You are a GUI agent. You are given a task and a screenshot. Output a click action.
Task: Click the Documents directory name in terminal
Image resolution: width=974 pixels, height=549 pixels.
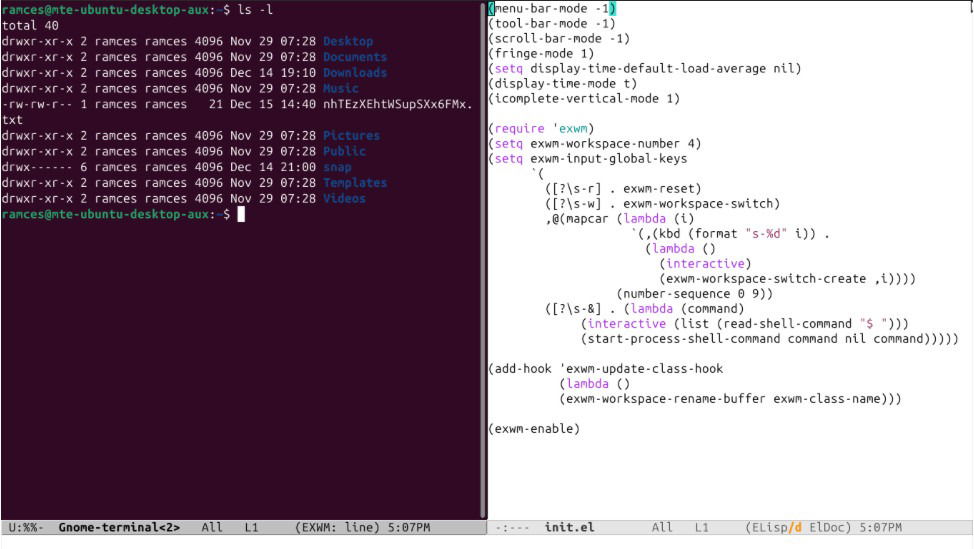355,57
